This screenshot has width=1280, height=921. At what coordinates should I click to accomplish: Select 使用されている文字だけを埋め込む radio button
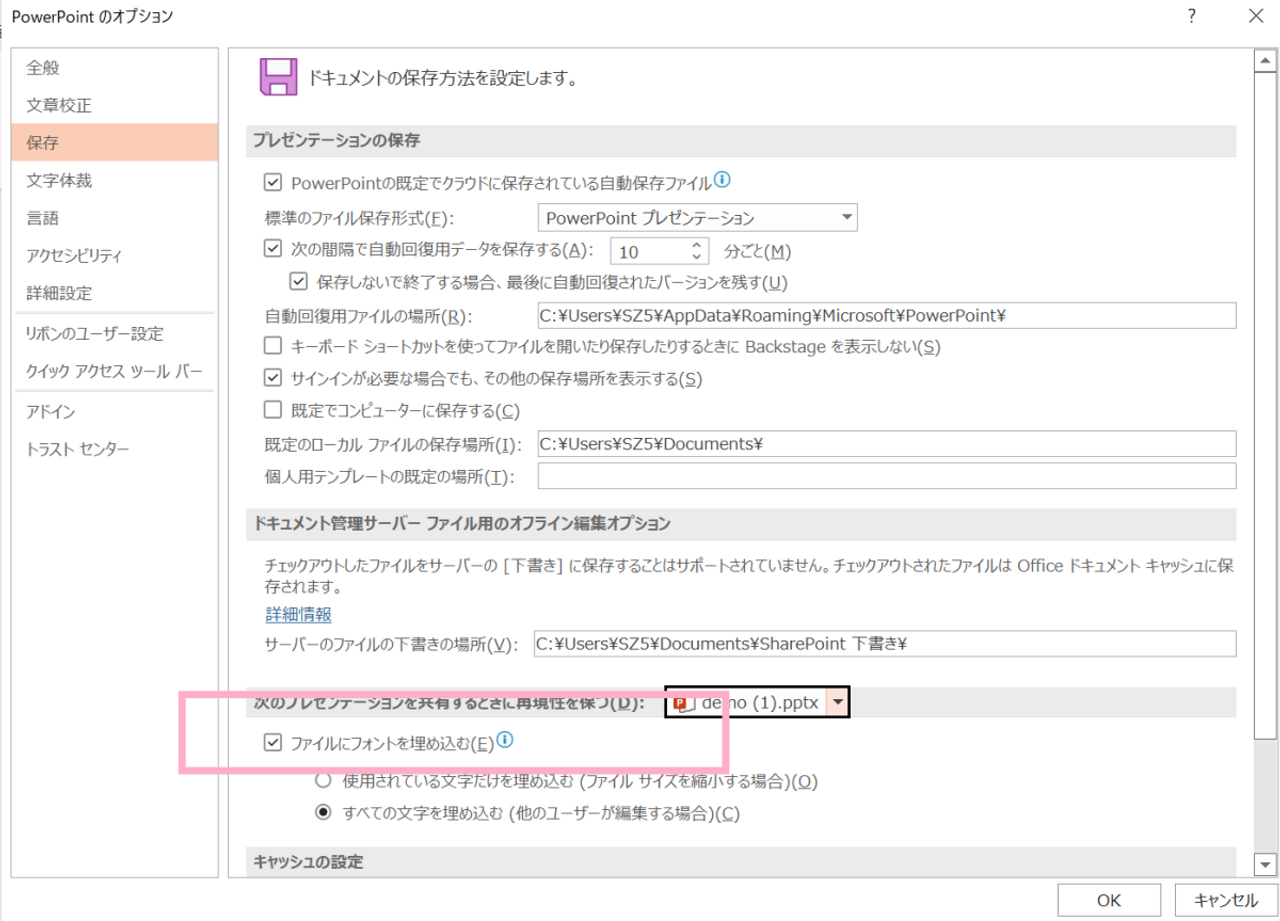[x=323, y=780]
